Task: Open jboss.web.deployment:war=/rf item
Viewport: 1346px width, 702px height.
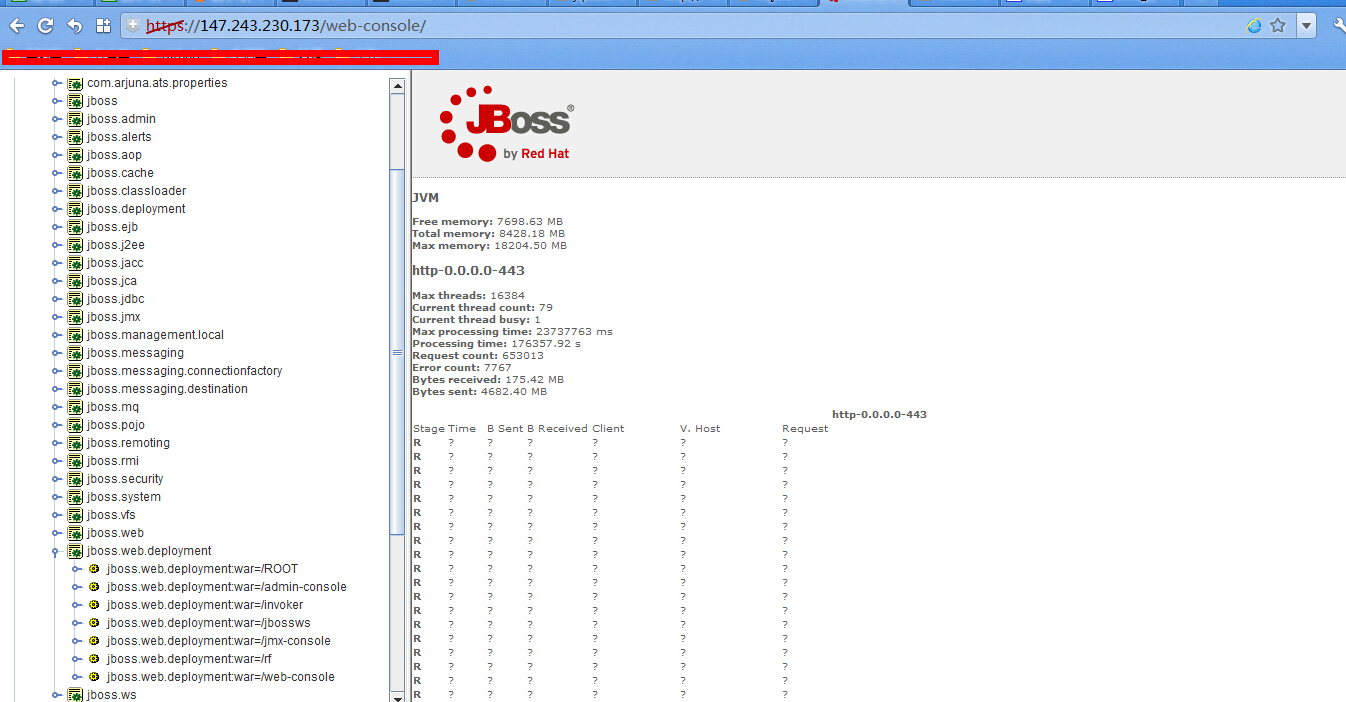Action: tap(189, 659)
